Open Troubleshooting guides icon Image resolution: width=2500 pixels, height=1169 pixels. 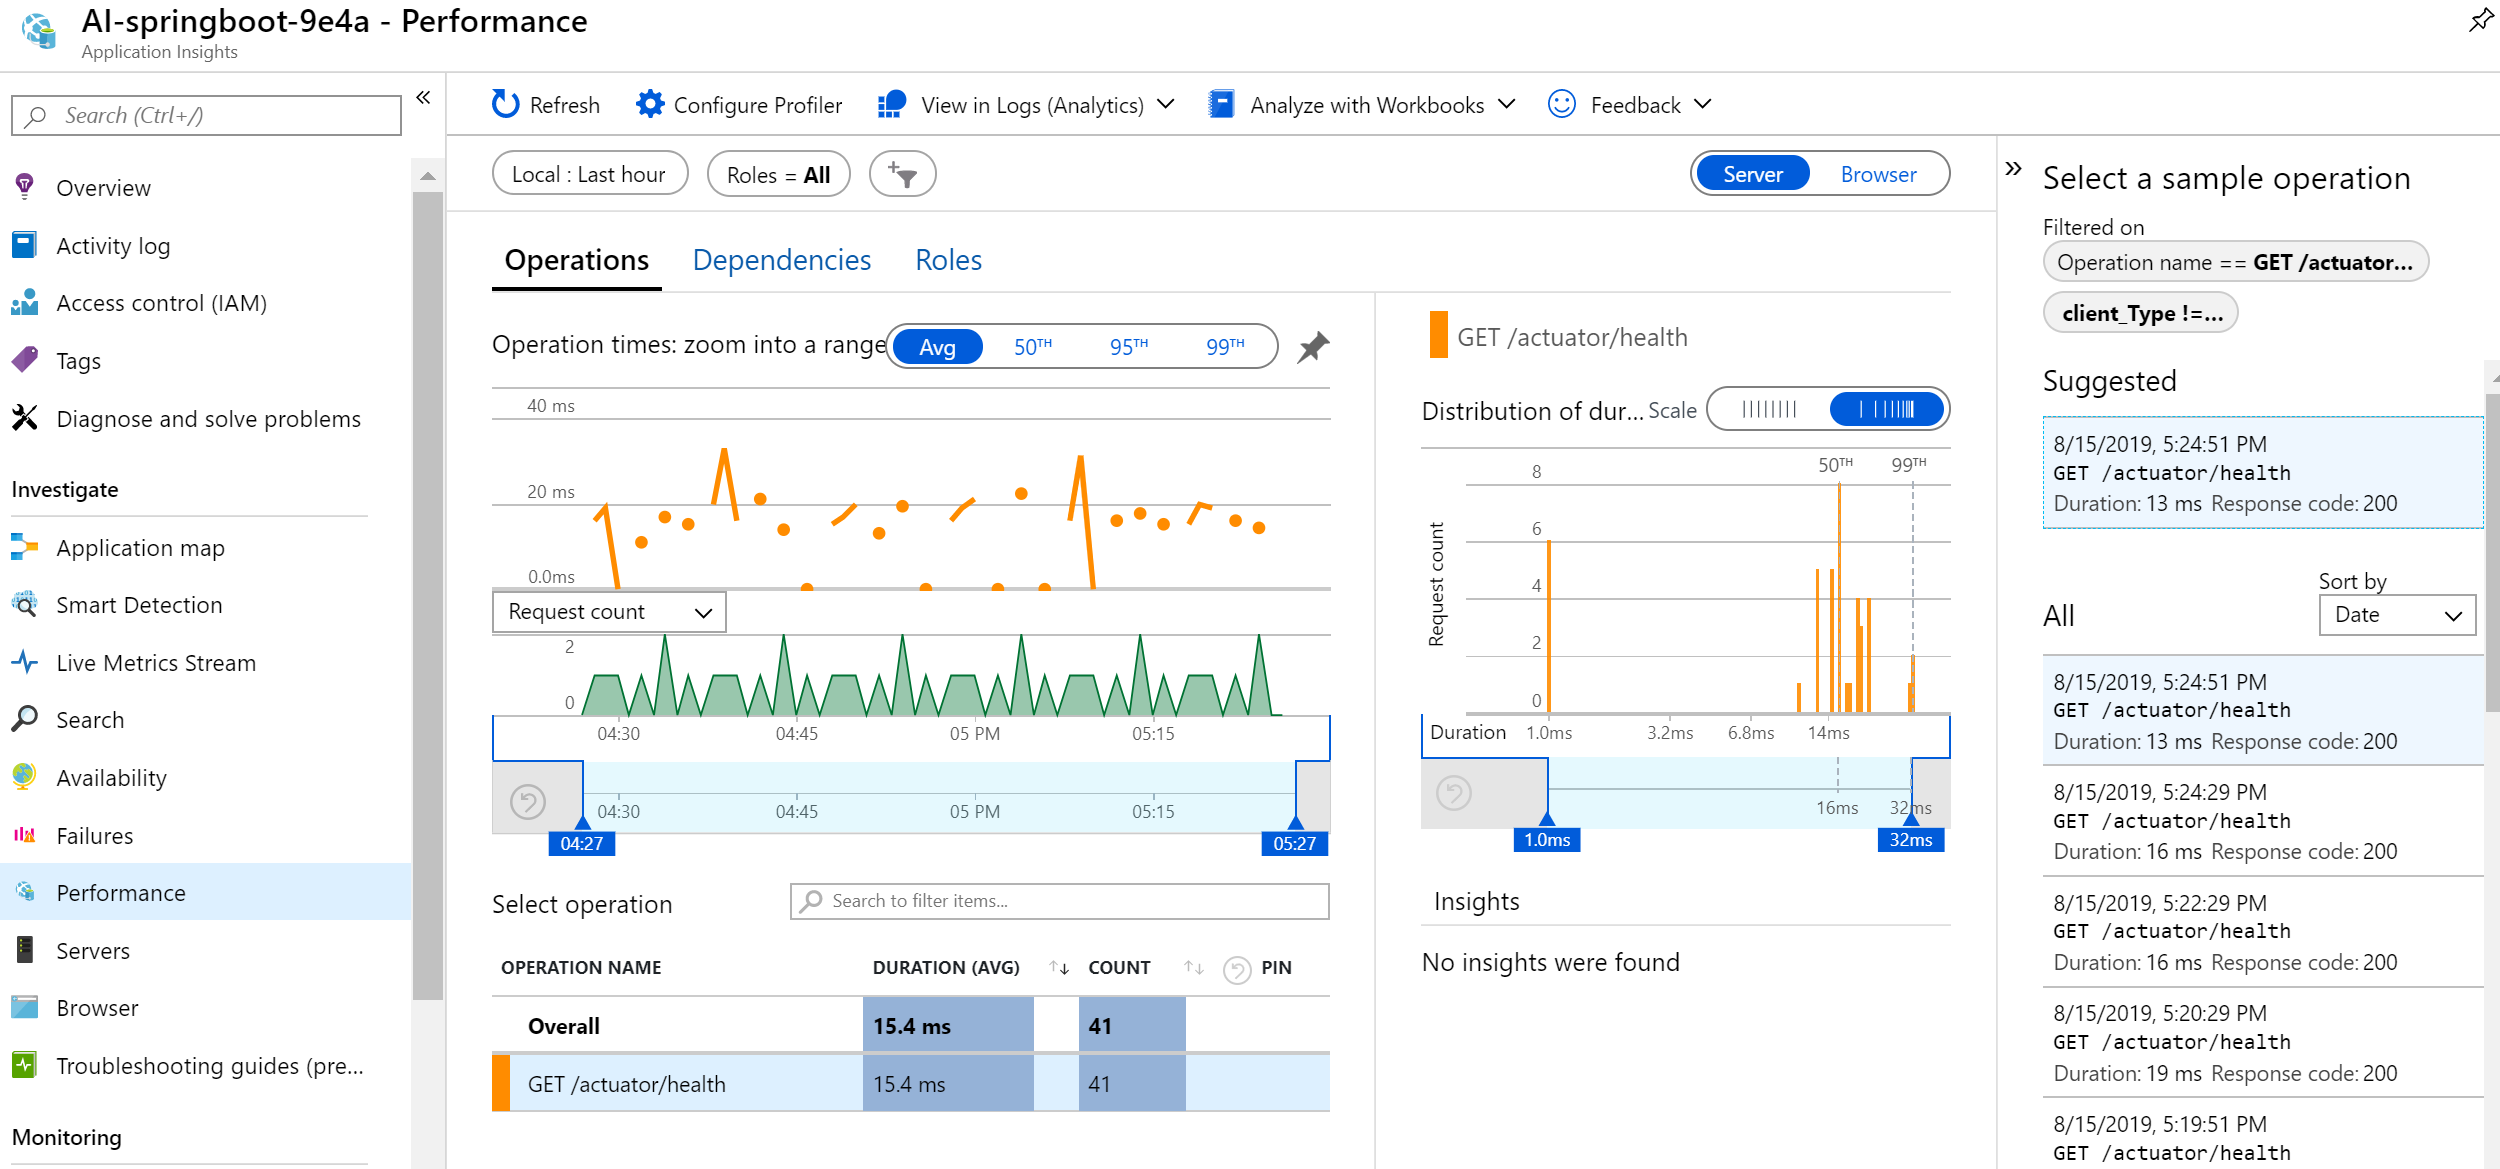(x=25, y=1065)
